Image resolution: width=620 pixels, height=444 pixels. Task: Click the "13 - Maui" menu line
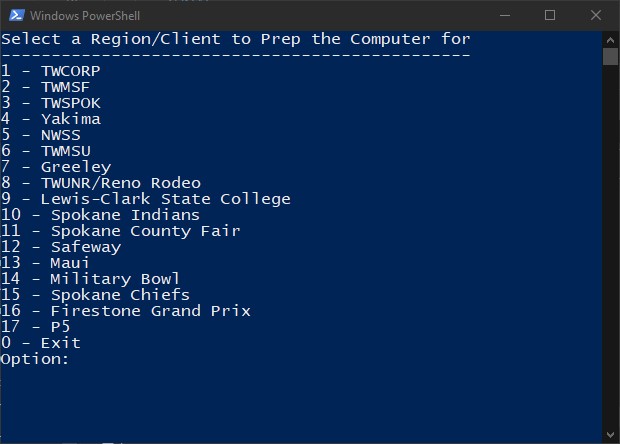(45, 263)
